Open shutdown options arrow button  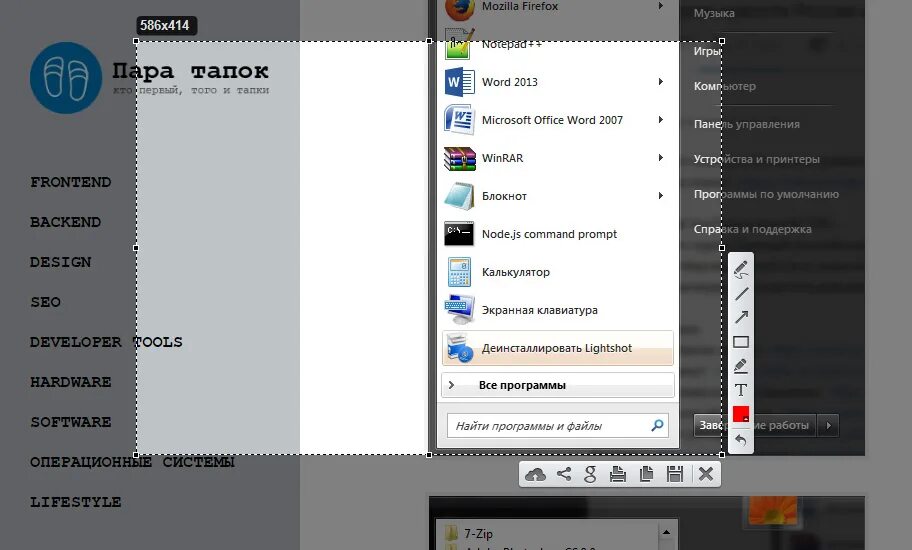point(828,426)
